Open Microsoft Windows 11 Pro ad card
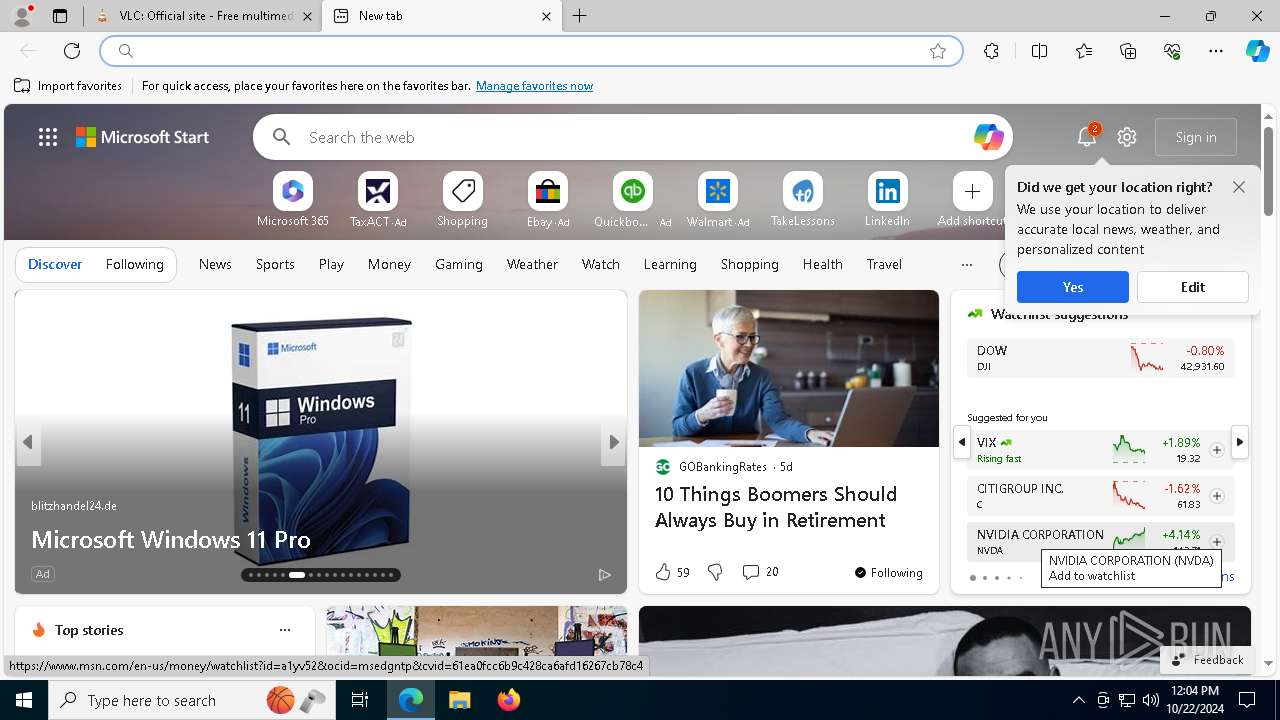The height and width of the screenshot is (720, 1280). pyautogui.click(x=321, y=442)
